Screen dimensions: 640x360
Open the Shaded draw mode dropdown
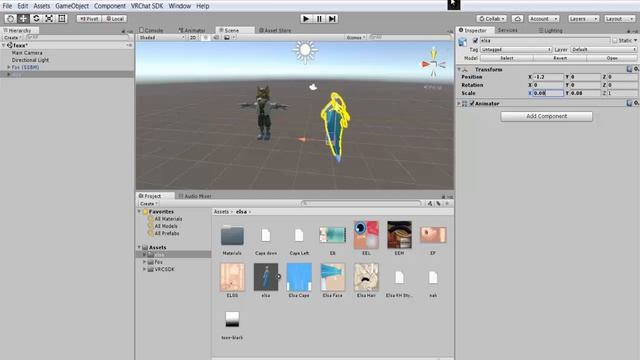point(162,37)
